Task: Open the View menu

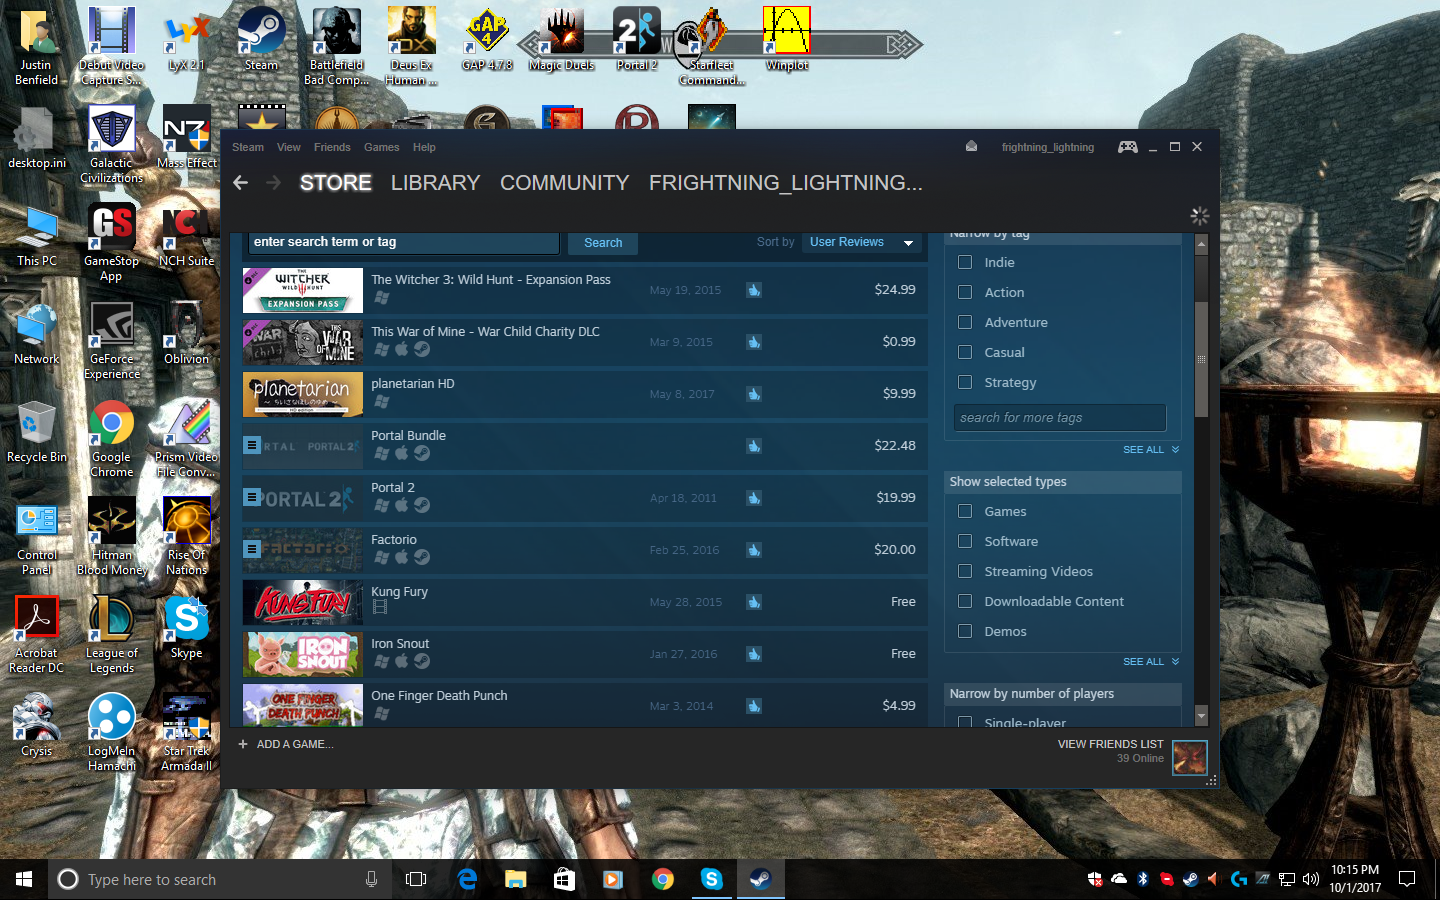Action: (x=289, y=147)
